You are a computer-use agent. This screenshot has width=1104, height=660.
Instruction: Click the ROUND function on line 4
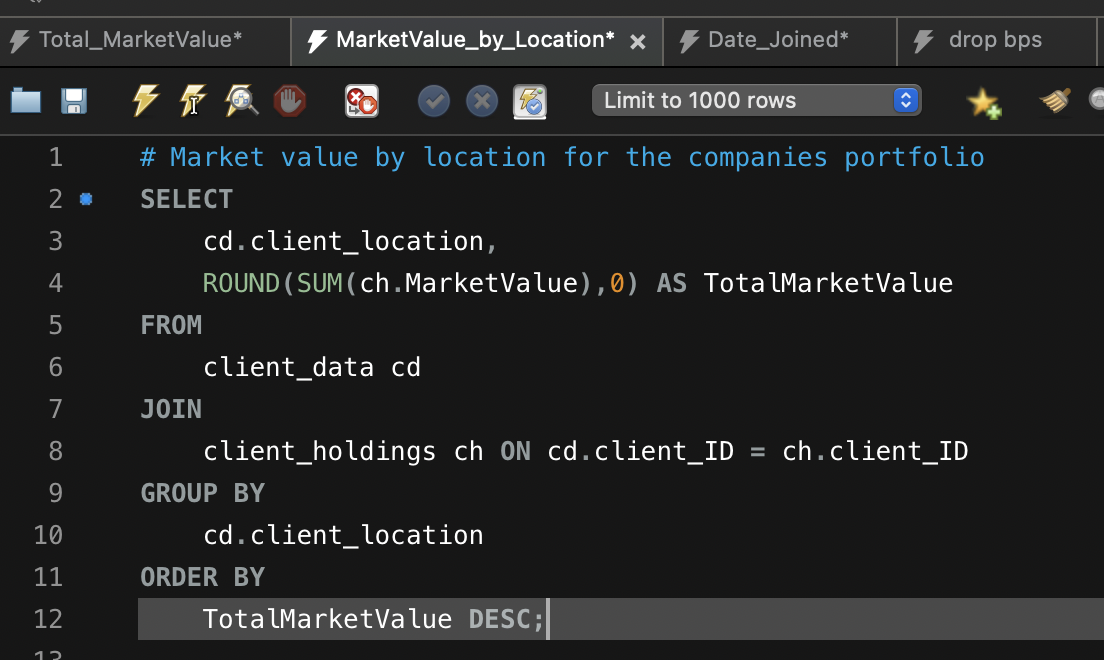[241, 283]
